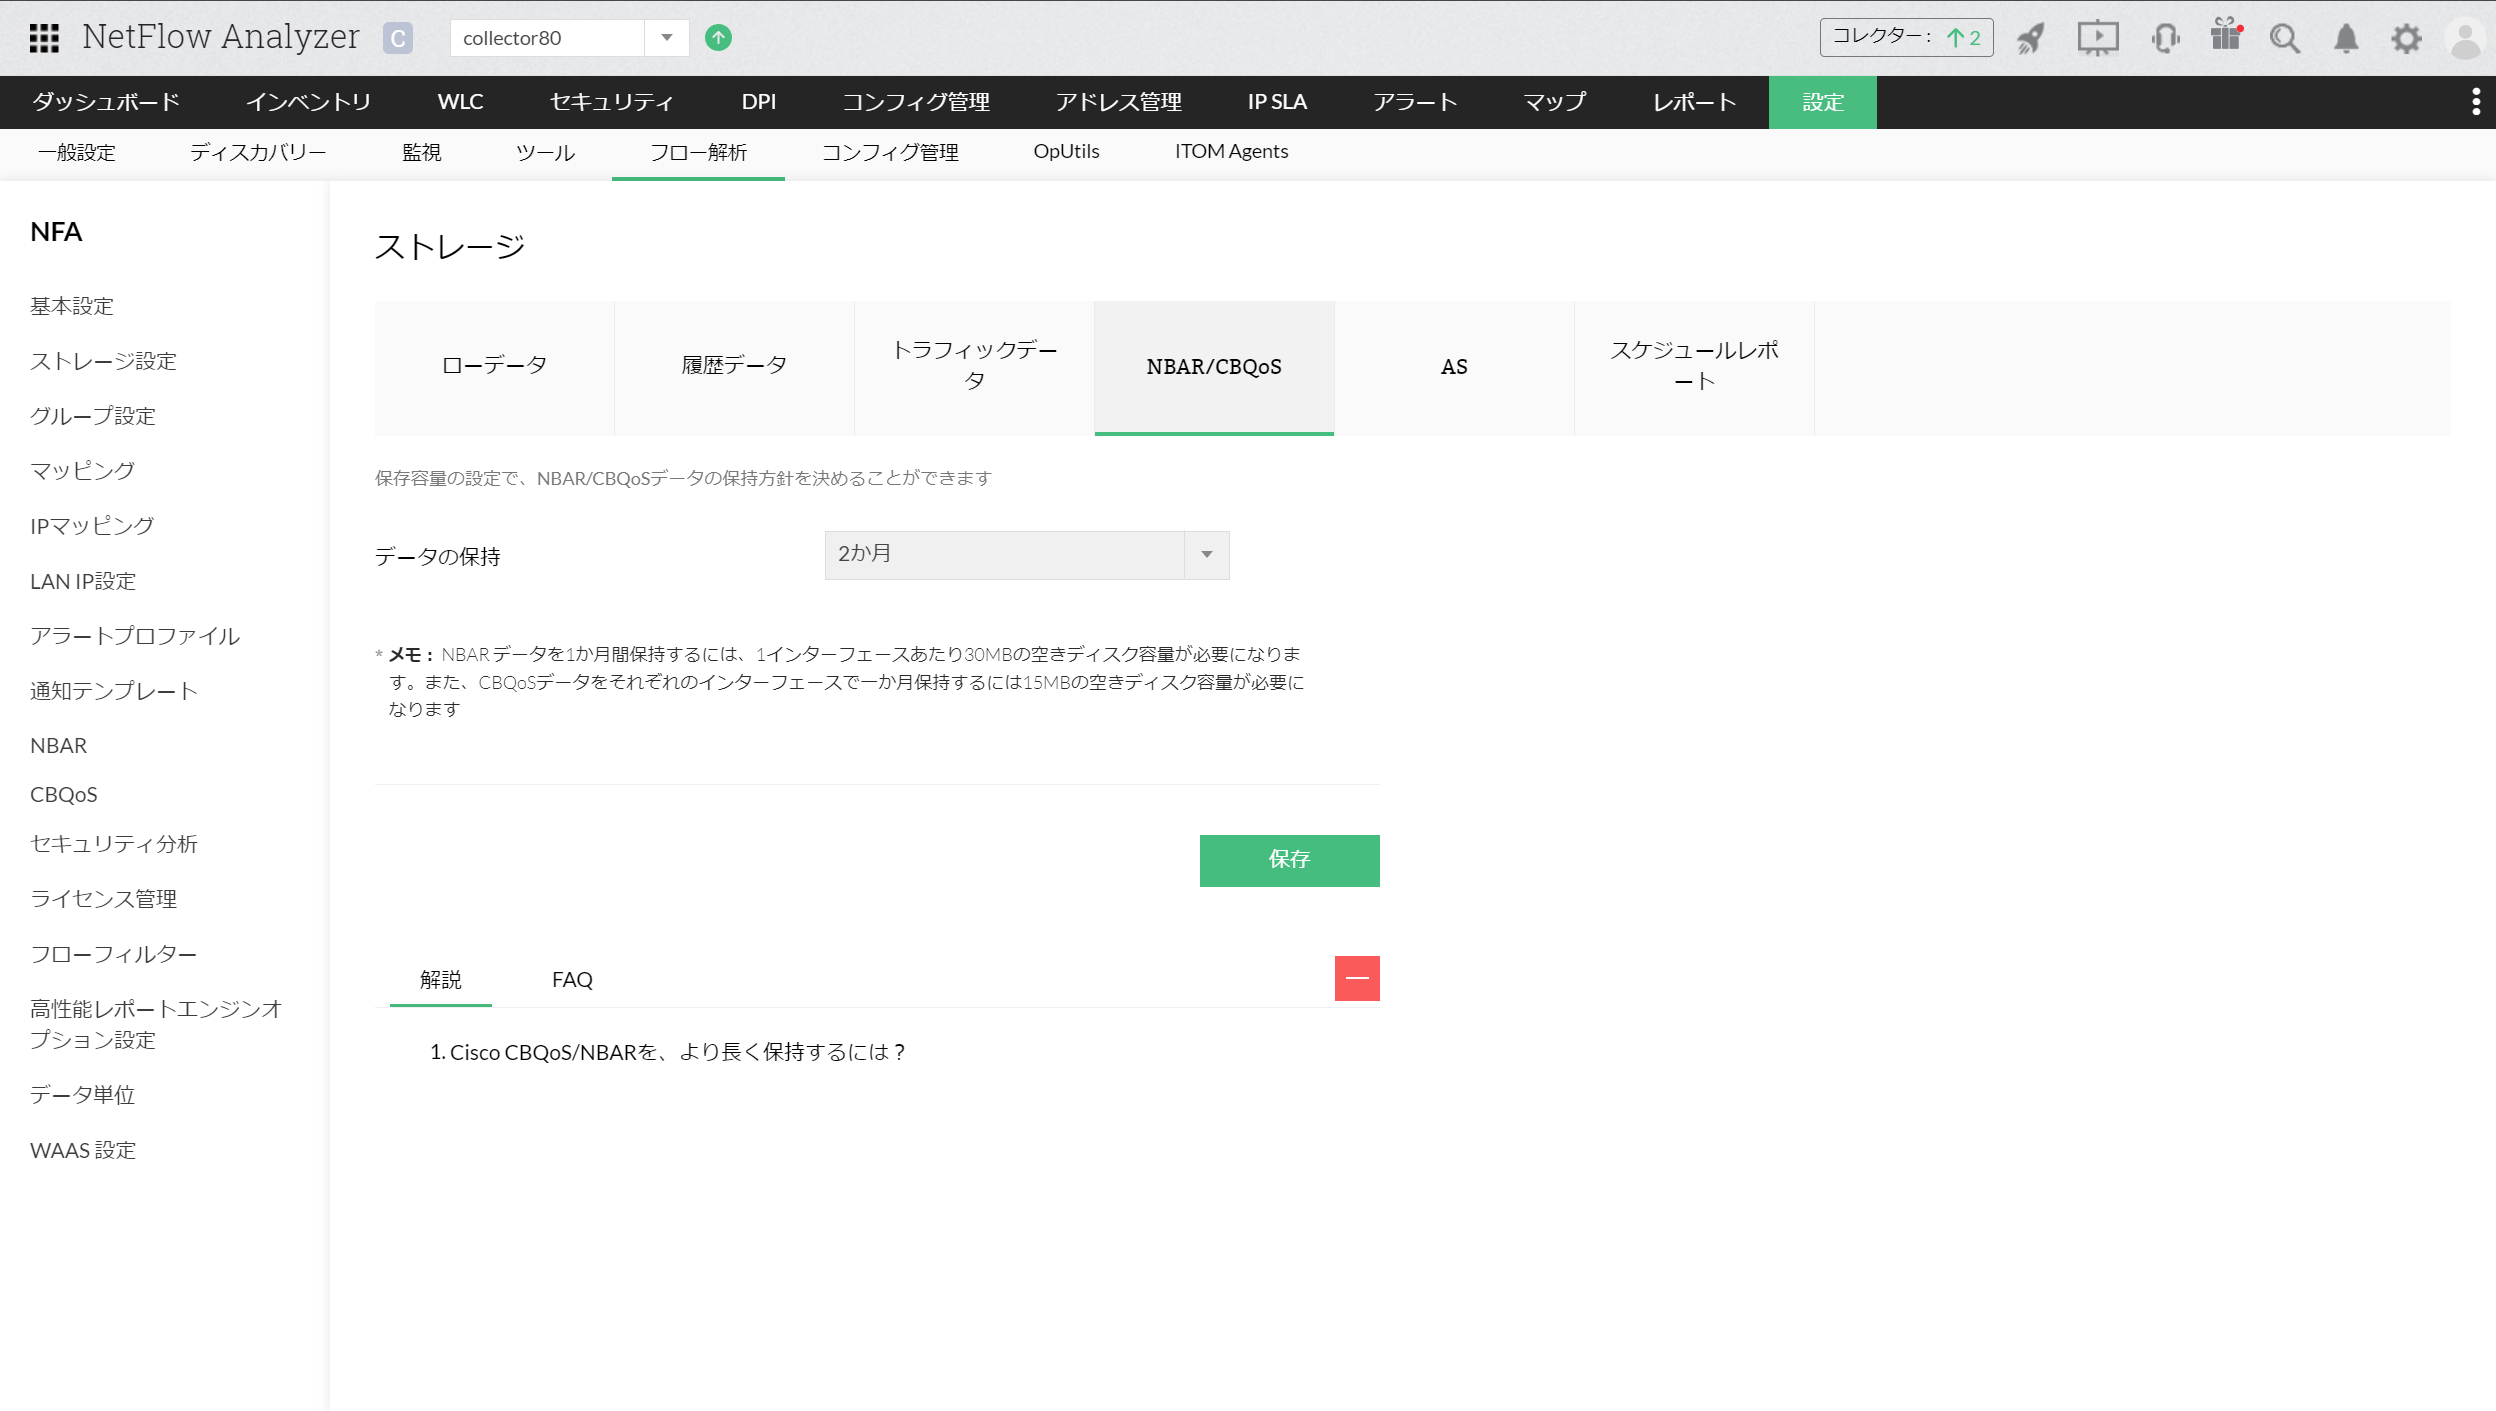The height and width of the screenshot is (1411, 2496).
Task: Click the settings gear icon
Action: [2406, 38]
